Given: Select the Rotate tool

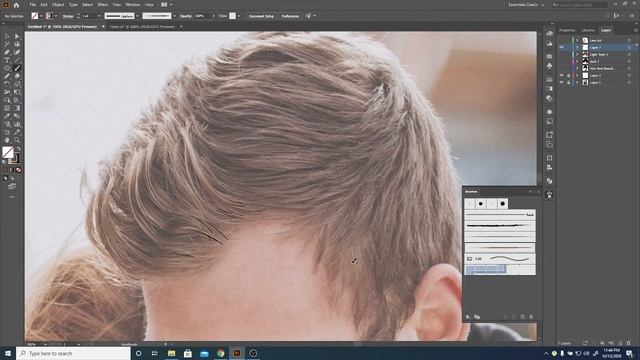Looking at the screenshot, I should coord(7,84).
